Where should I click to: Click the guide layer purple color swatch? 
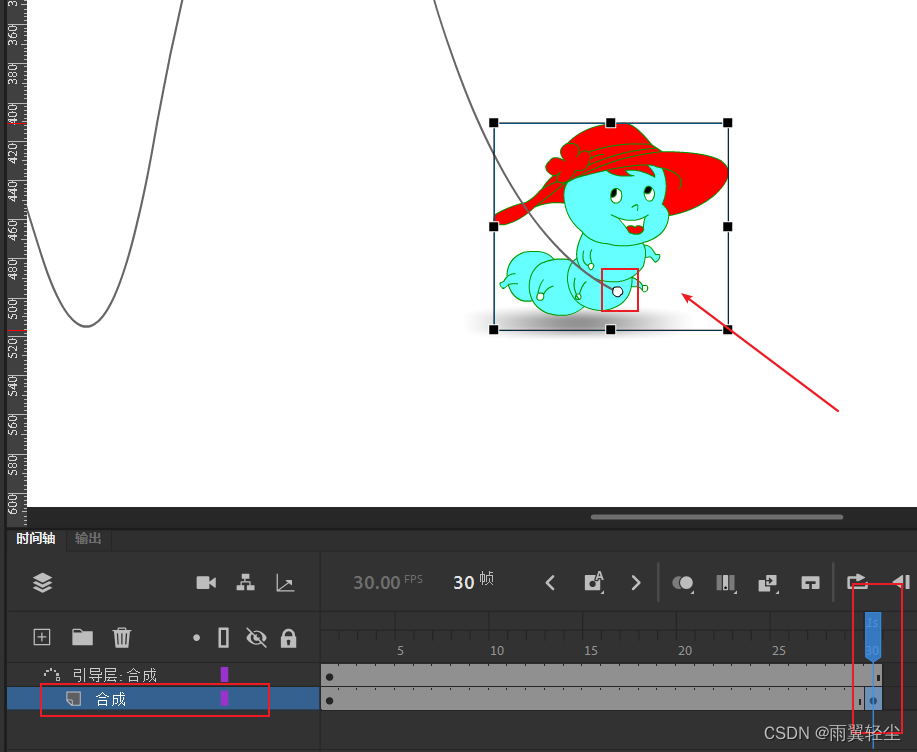(224, 675)
